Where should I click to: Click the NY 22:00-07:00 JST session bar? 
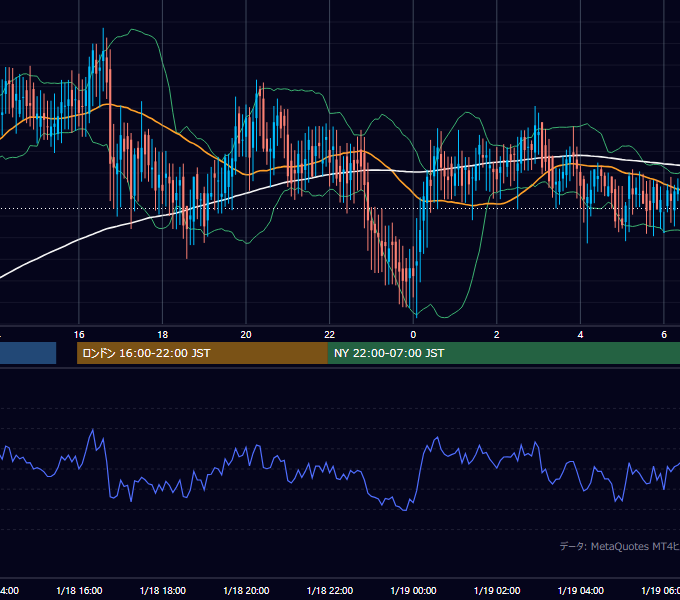point(503,353)
